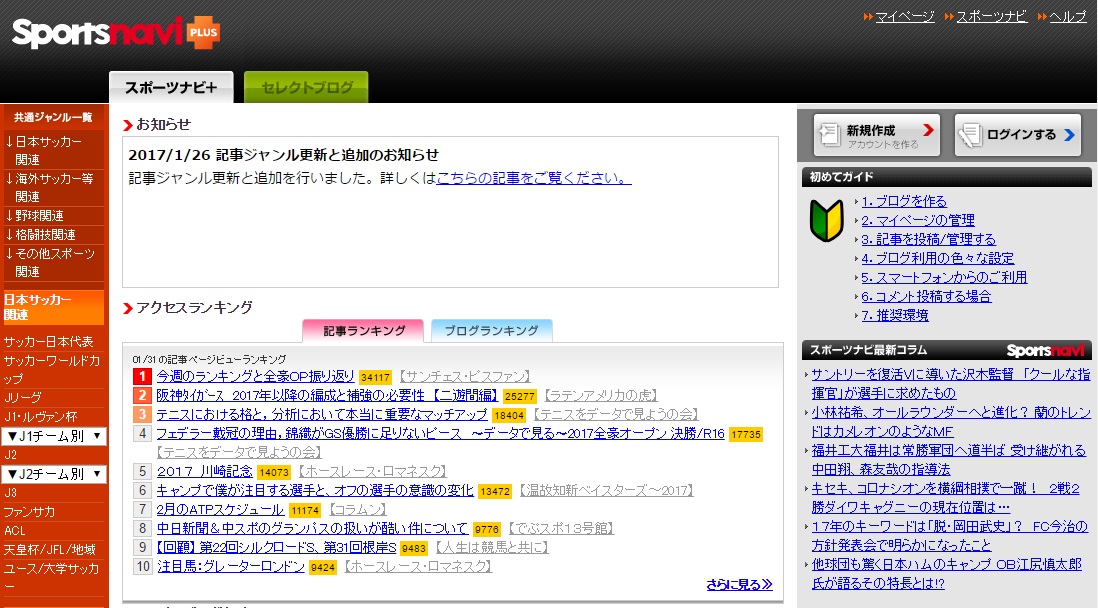Screen dimensions: 1098x608
Task: Click the ログインする button
Action: (x=1018, y=135)
